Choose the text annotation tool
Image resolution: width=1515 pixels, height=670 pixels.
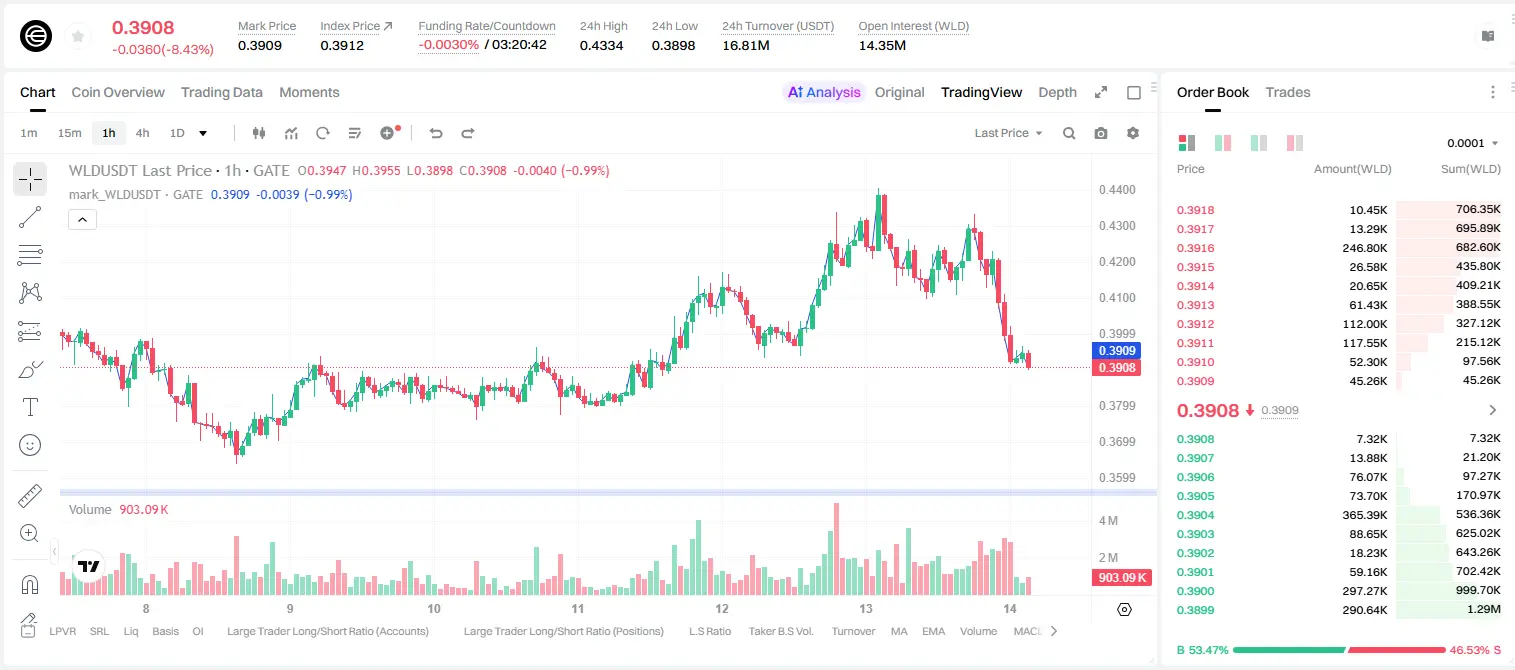pyautogui.click(x=30, y=407)
